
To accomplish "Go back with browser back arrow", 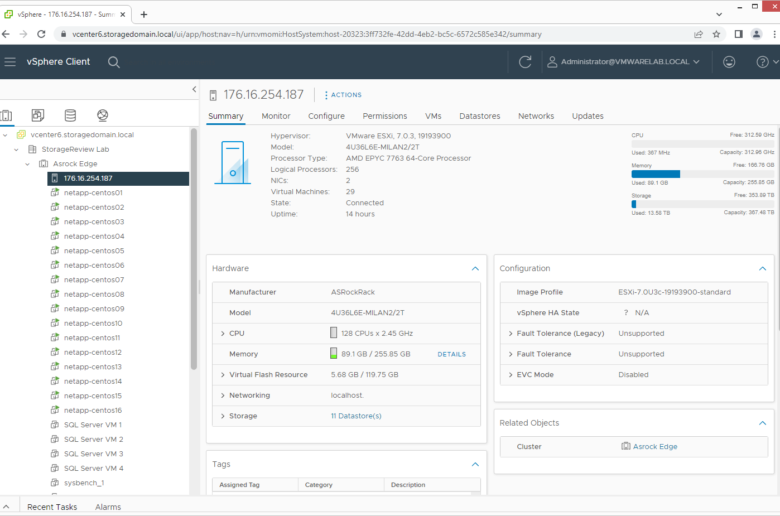I will [x=6, y=34].
